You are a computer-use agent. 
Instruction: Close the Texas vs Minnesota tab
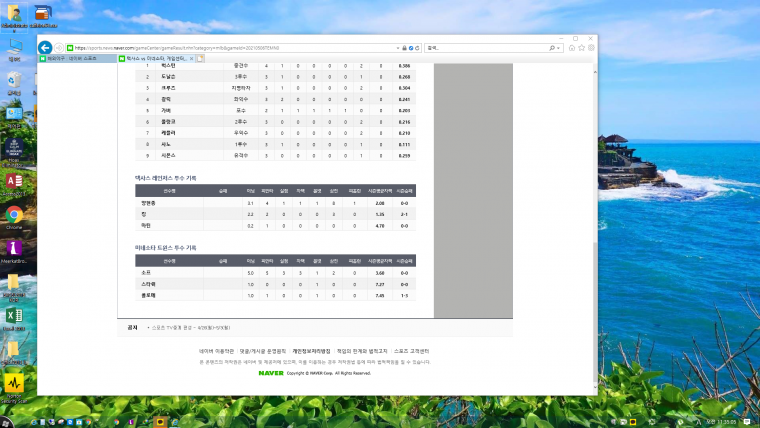(x=191, y=58)
